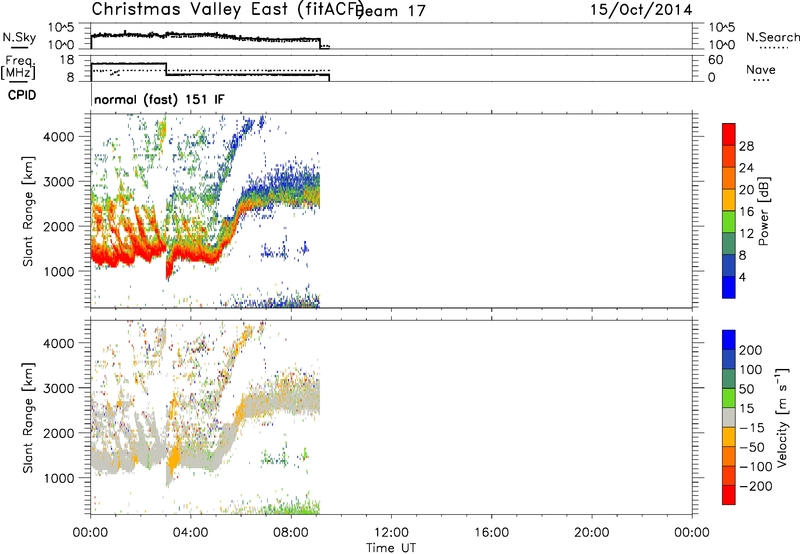Click the -100 label on Velocity scale

(756, 467)
